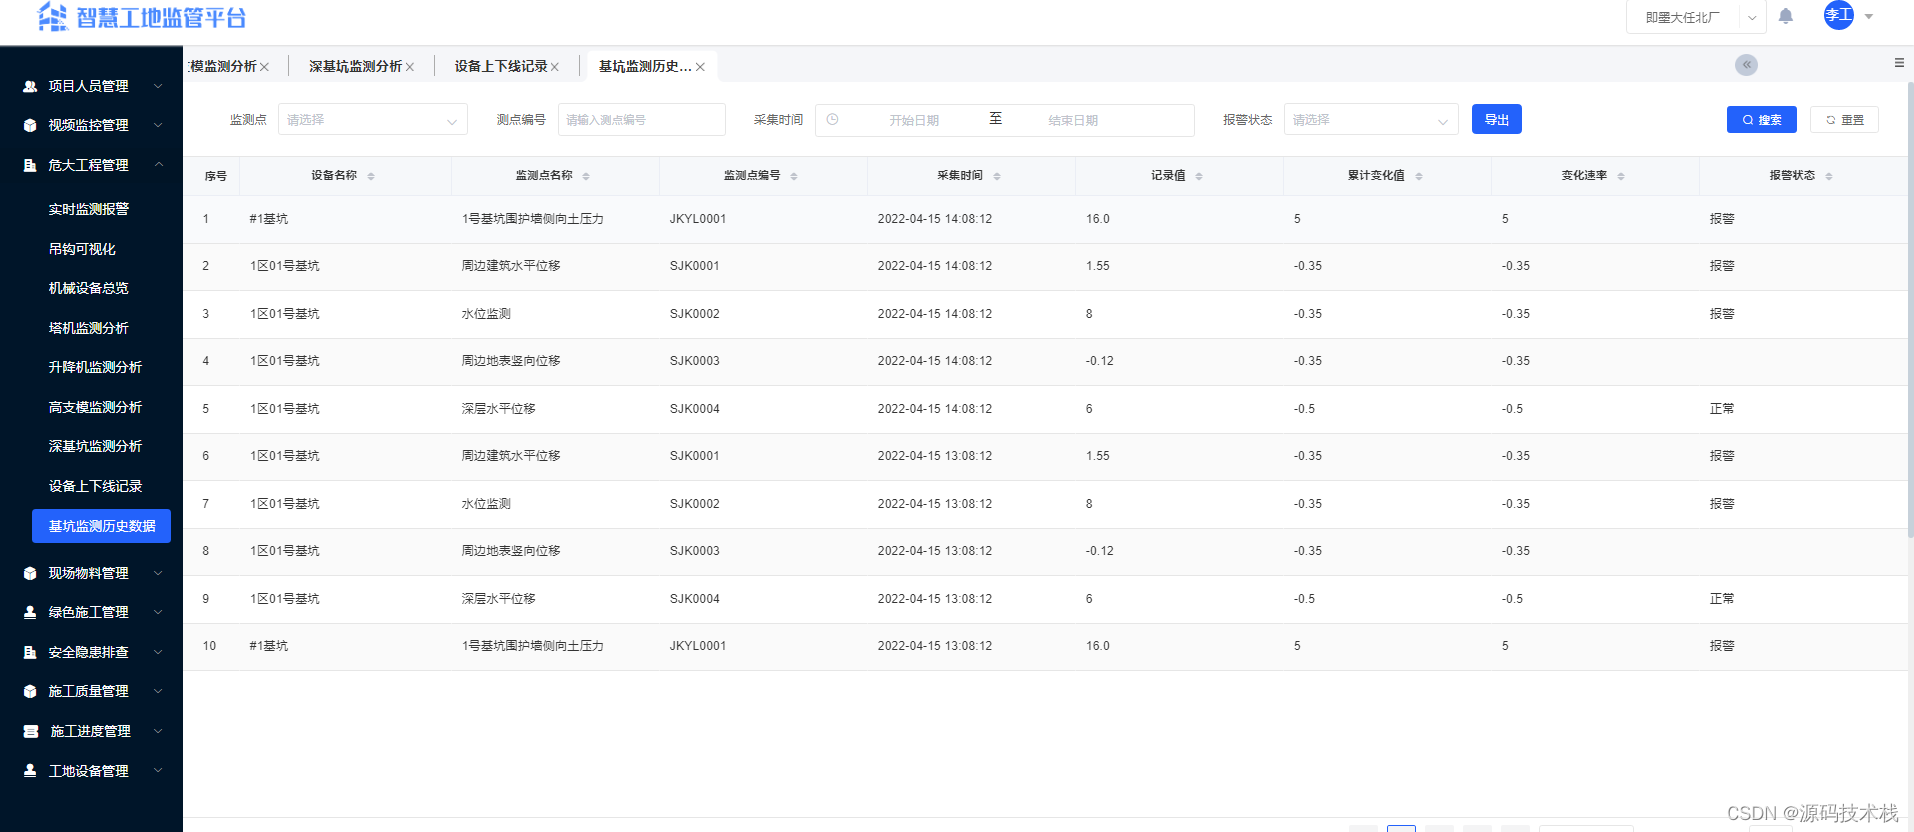Click the notification bell icon
Image resolution: width=1914 pixels, height=832 pixels.
(x=1786, y=16)
